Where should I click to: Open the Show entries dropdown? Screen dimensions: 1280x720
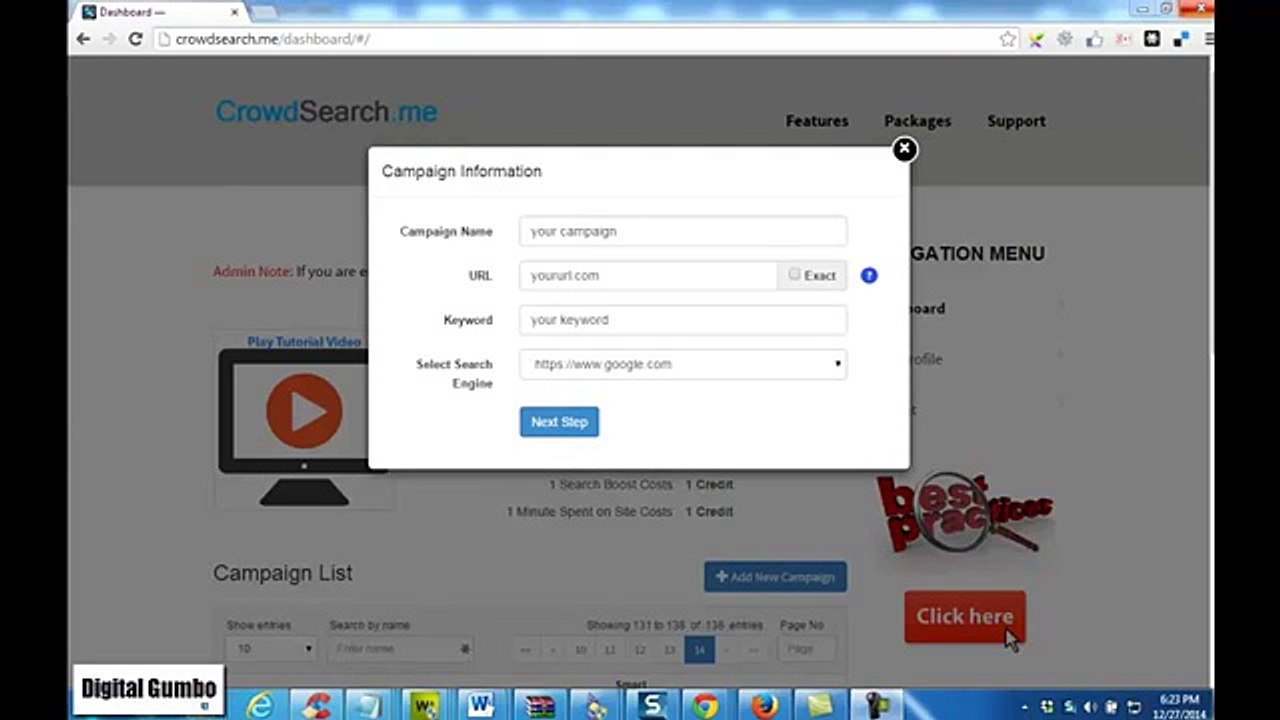tap(270, 649)
